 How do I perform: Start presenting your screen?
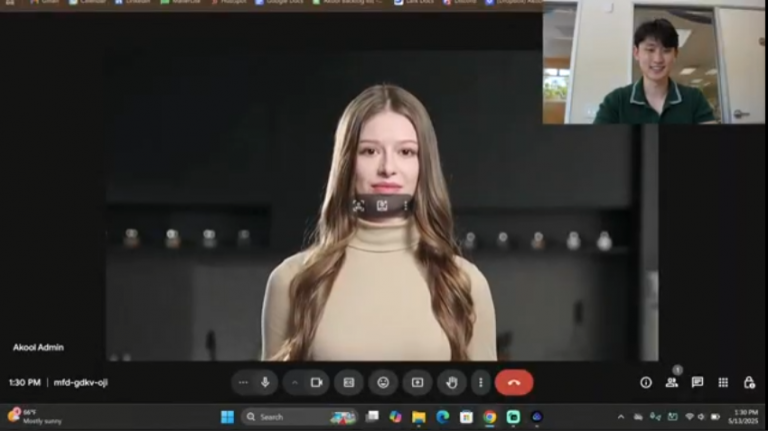click(417, 382)
